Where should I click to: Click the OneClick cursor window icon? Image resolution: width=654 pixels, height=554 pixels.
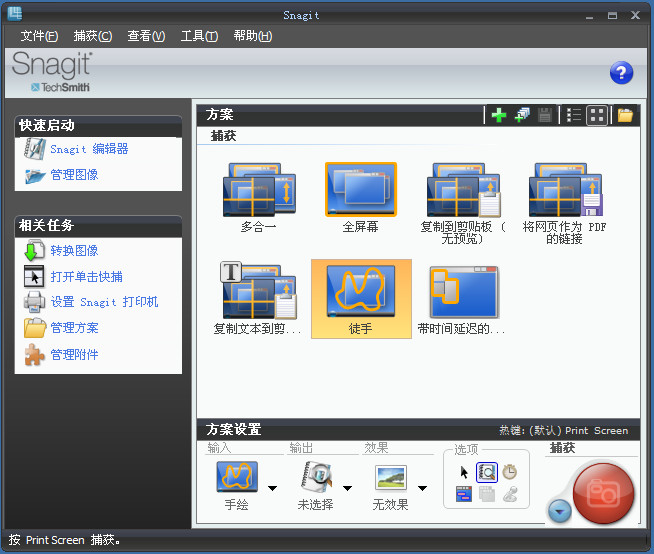point(34,276)
